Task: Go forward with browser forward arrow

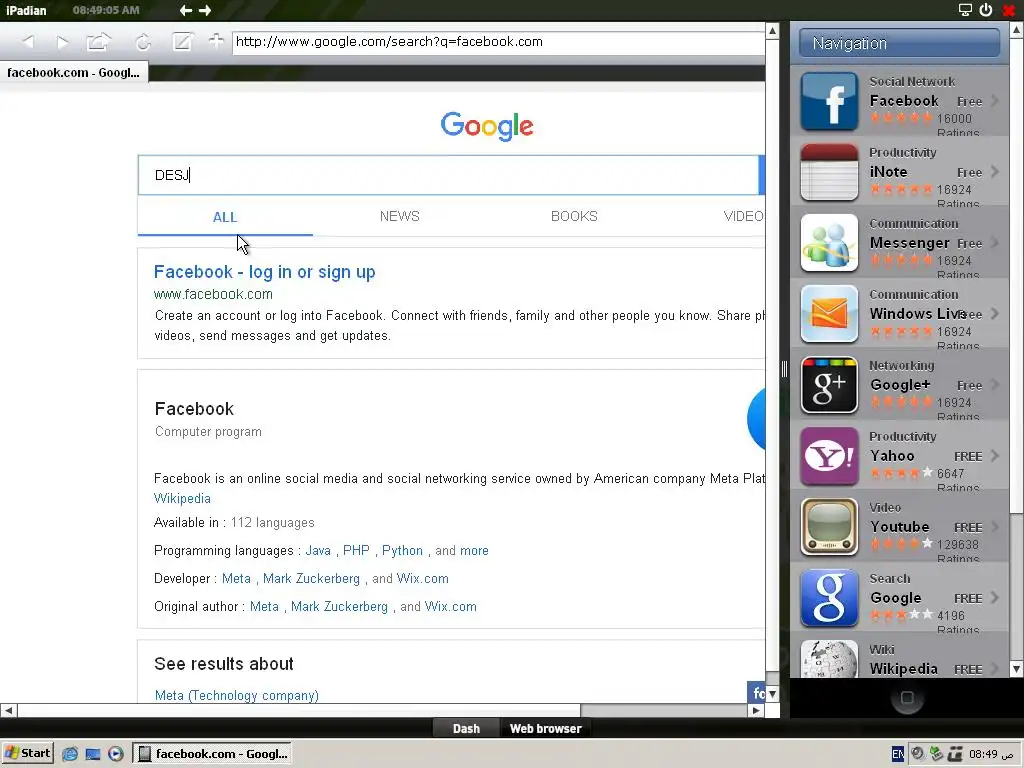Action: (63, 42)
